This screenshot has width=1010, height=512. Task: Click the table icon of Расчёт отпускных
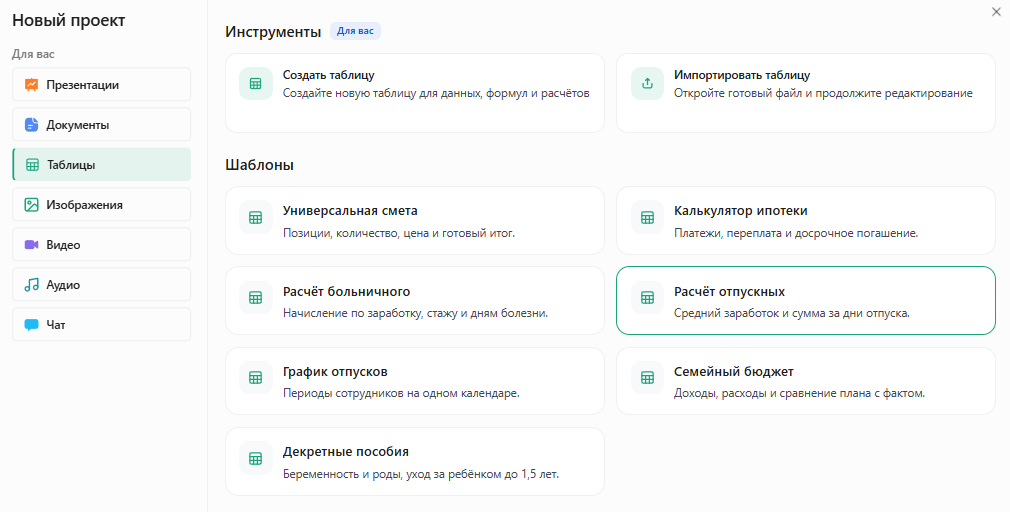(x=647, y=298)
